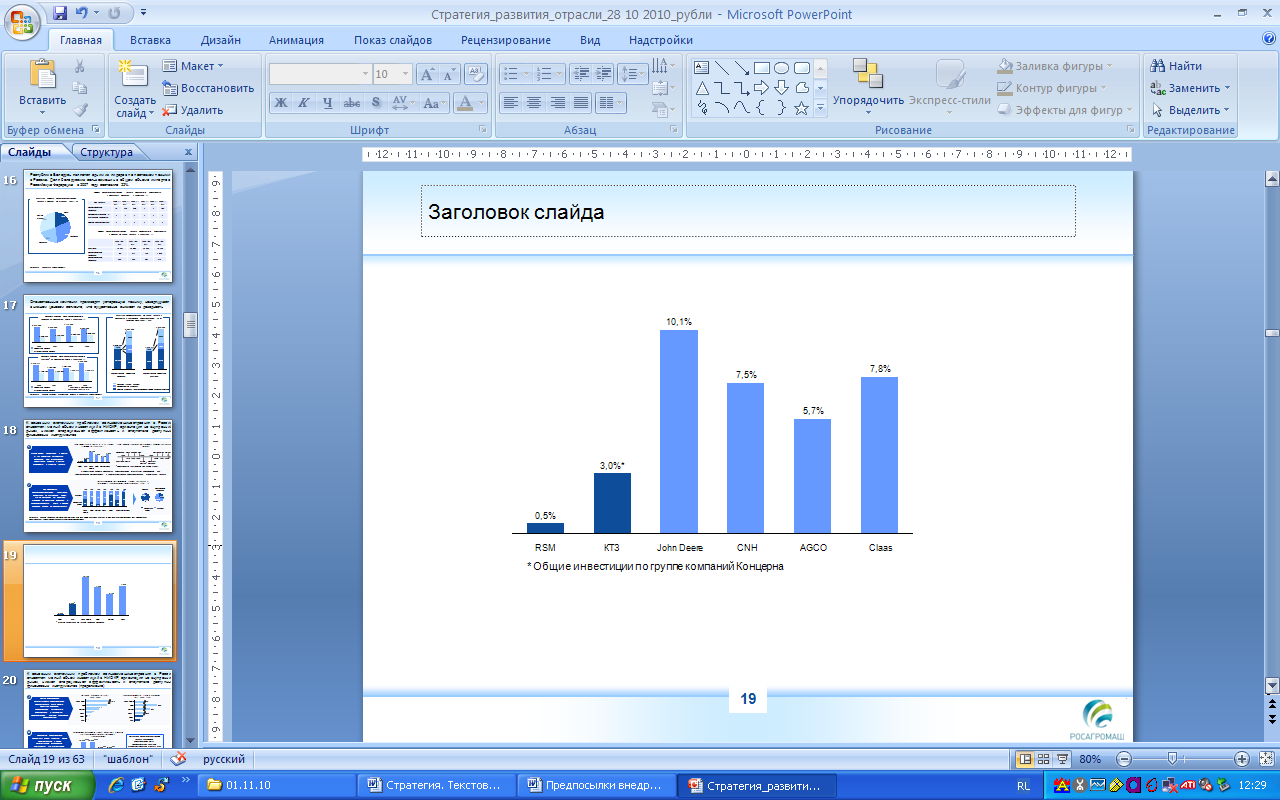Screen dimensions: 1280x800
Task: Click Удалить to delete slide
Action: (x=193, y=110)
